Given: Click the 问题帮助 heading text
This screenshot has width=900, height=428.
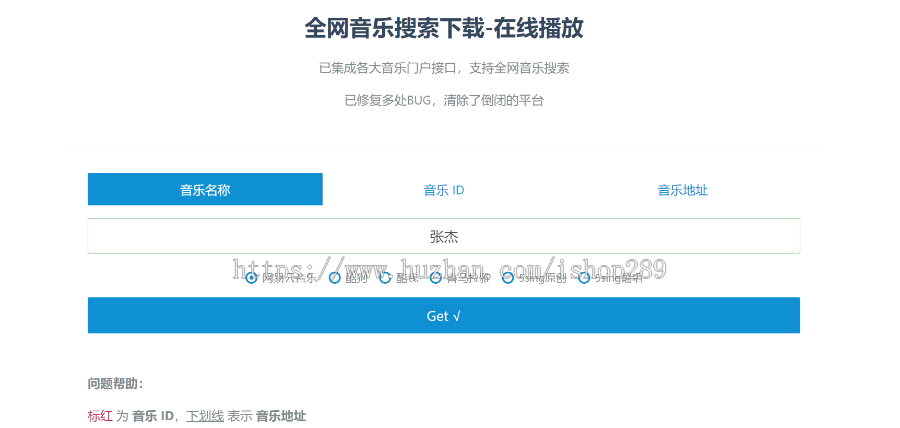Looking at the screenshot, I should (x=115, y=384).
